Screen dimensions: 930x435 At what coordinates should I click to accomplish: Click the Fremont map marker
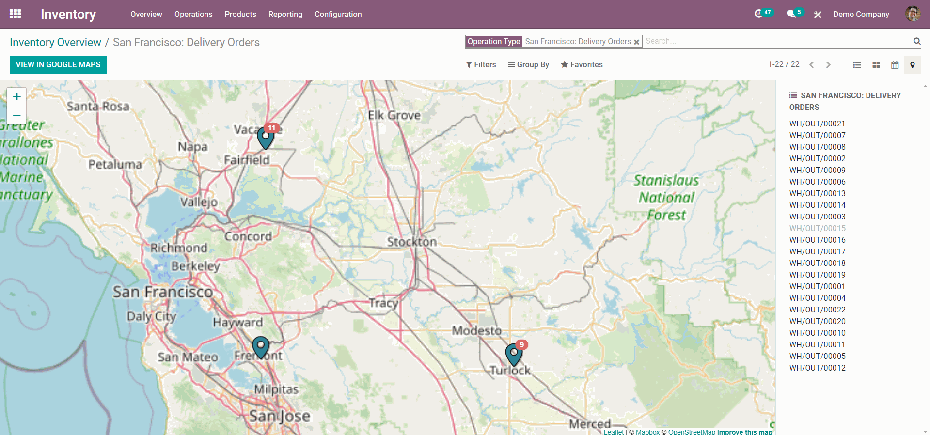tap(261, 347)
